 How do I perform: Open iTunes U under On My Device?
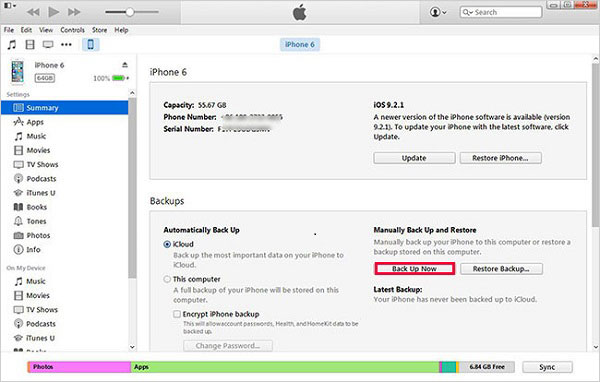pyautogui.click(x=40, y=338)
